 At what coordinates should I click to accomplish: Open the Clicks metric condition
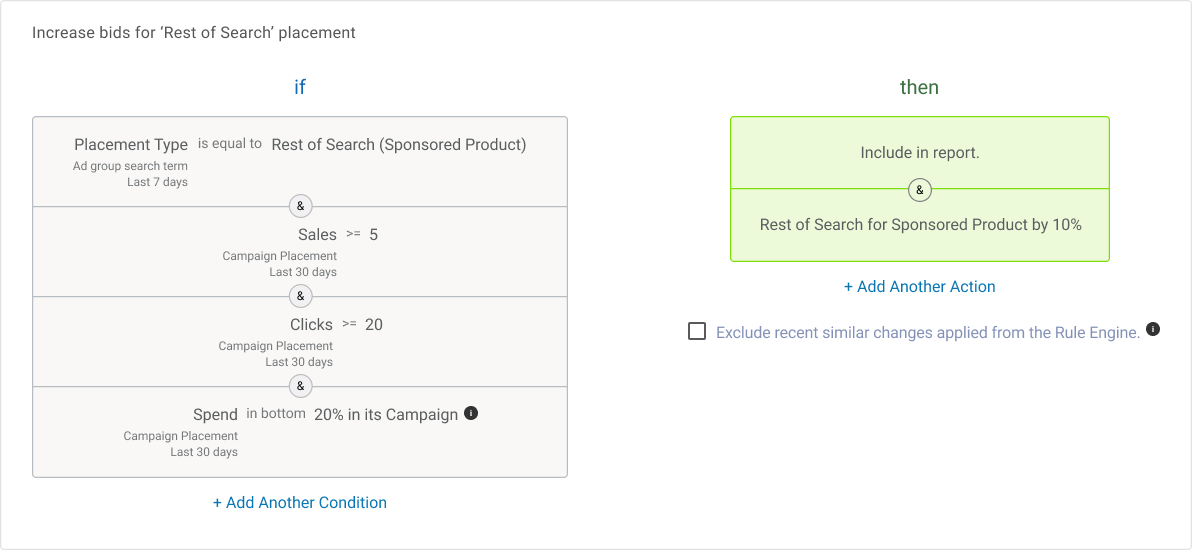[312, 324]
